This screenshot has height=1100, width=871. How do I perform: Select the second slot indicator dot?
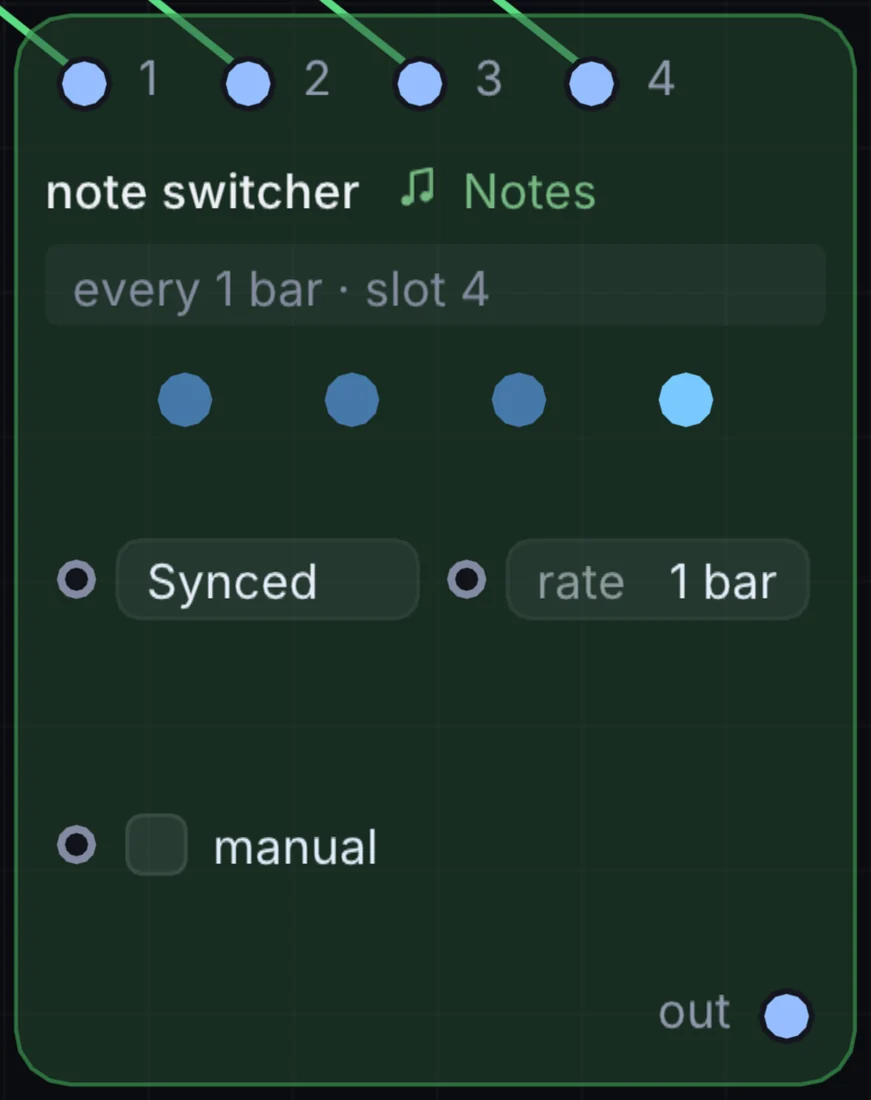coord(352,400)
